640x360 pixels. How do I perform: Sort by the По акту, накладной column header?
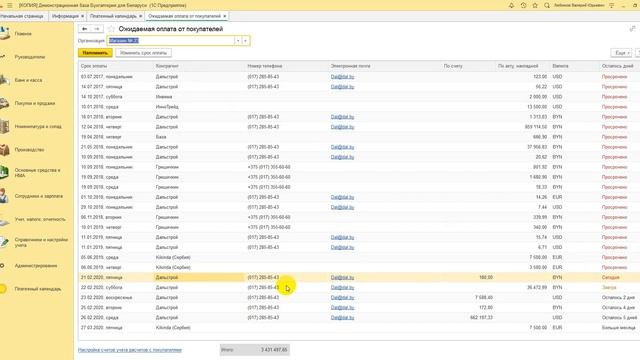[x=522, y=66]
